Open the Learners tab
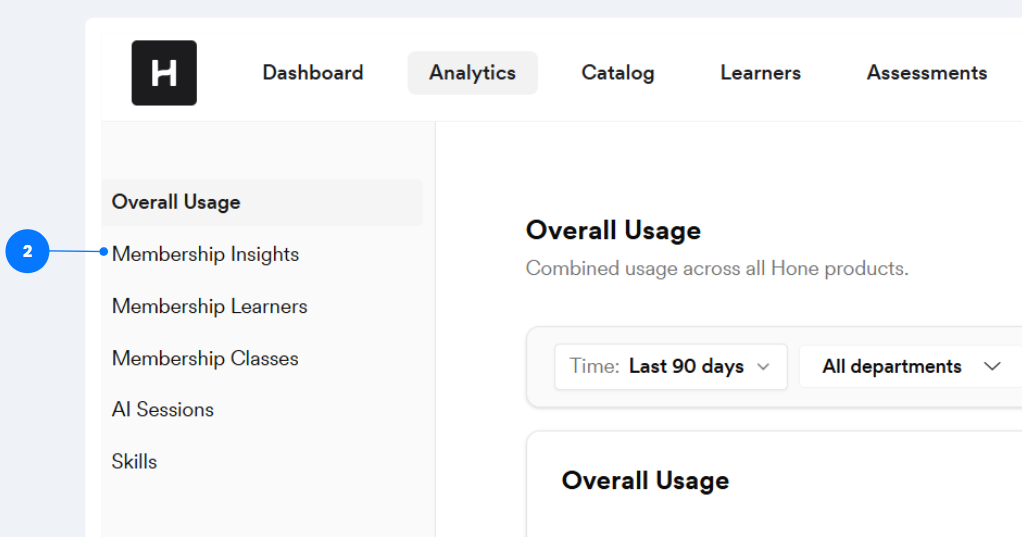Image resolution: width=1022 pixels, height=537 pixels. pyautogui.click(x=761, y=73)
